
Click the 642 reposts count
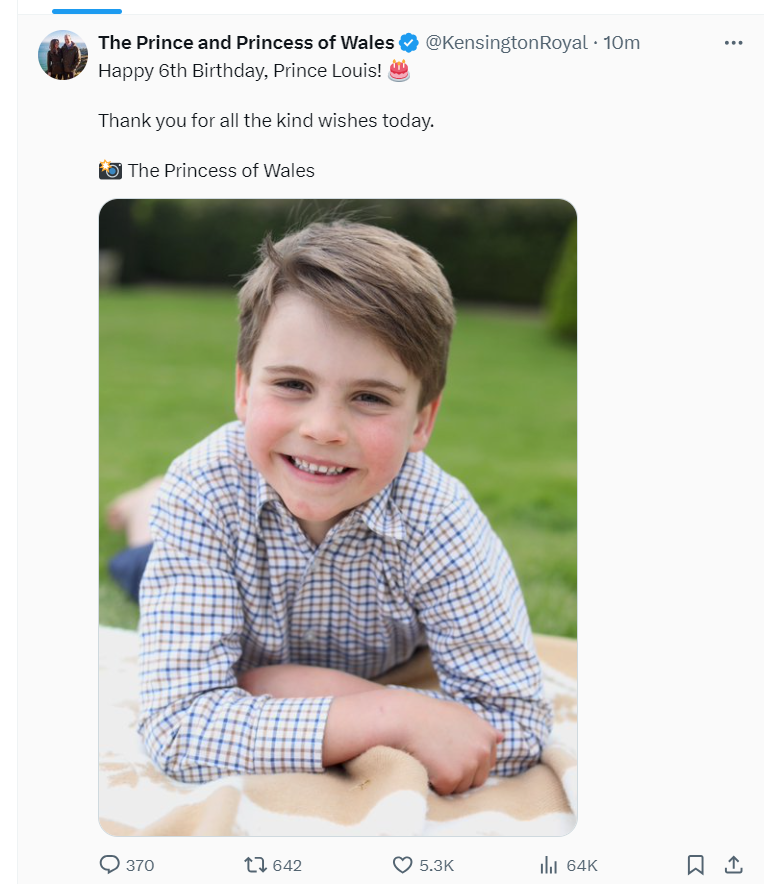[287, 865]
